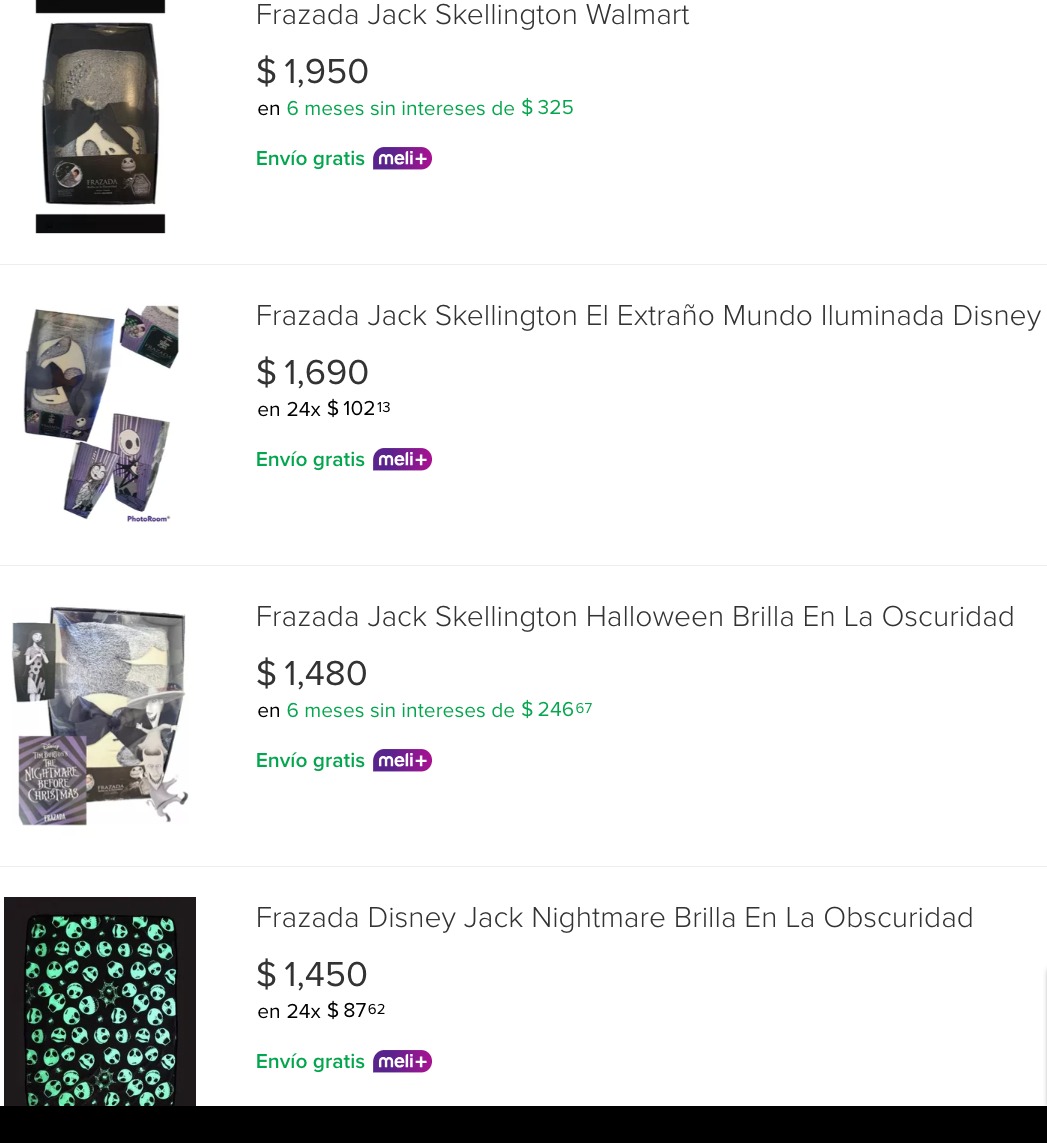Viewport: 1047px width, 1143px height.
Task: Open 'Halloween Brilla En La Oscuridad' title
Action: click(x=635, y=617)
